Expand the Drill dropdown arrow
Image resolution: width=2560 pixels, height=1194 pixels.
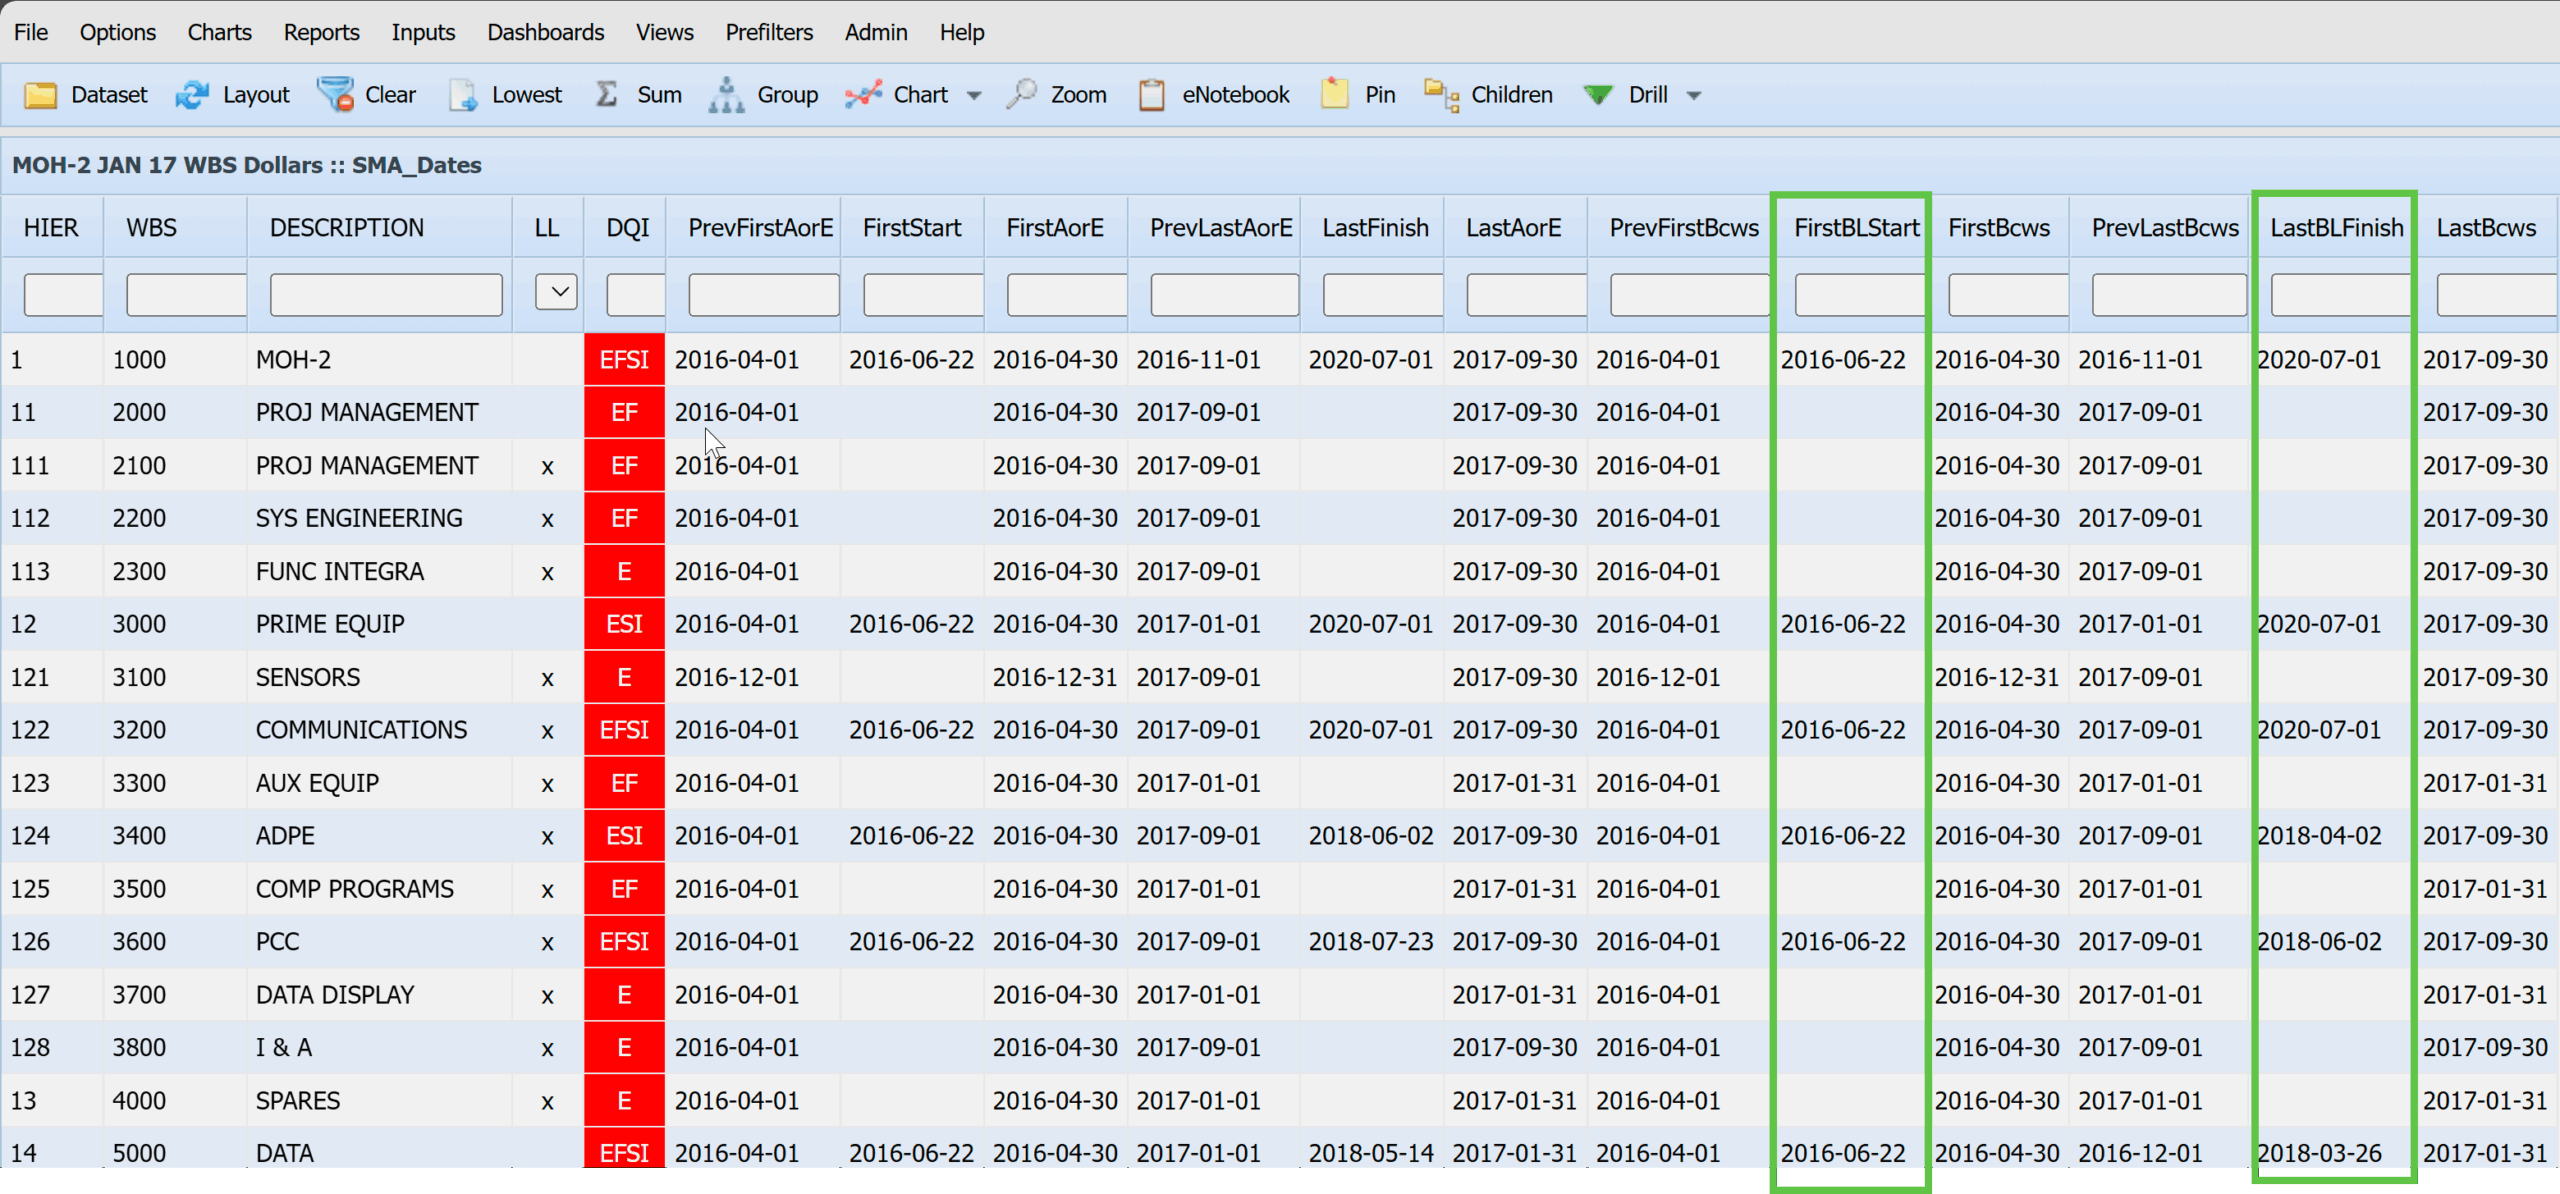tap(1694, 96)
